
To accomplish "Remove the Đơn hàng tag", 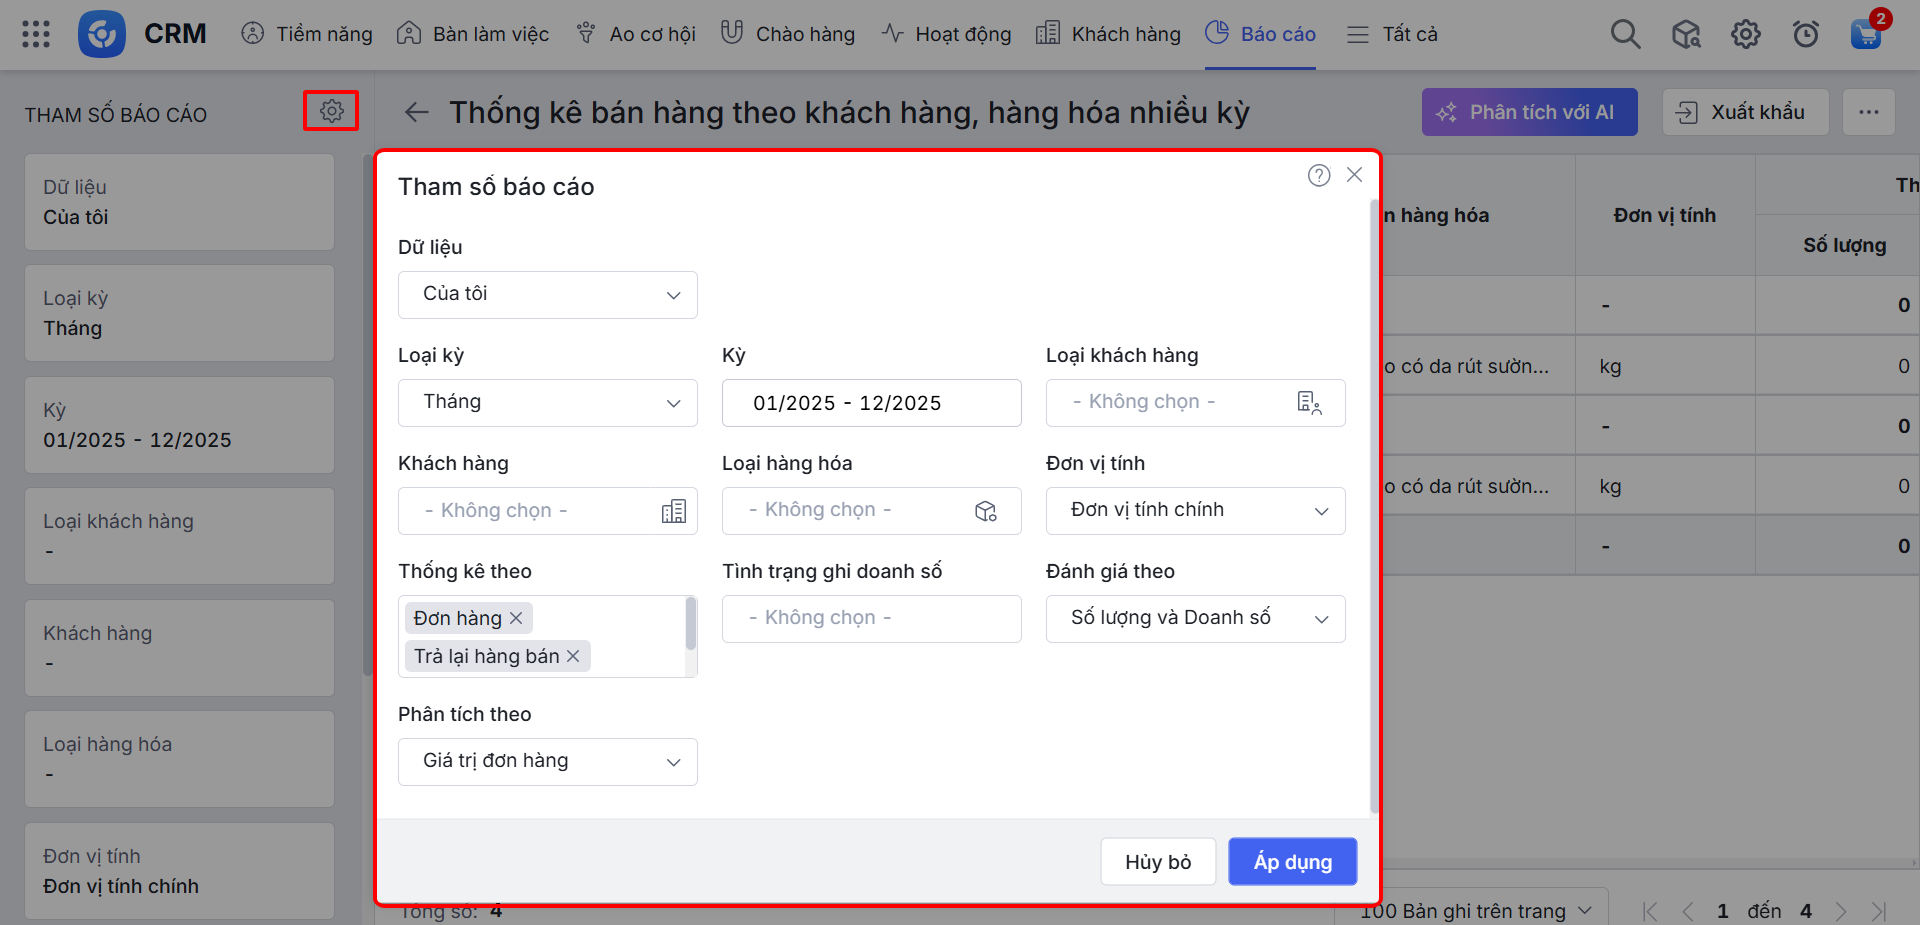I will (516, 619).
